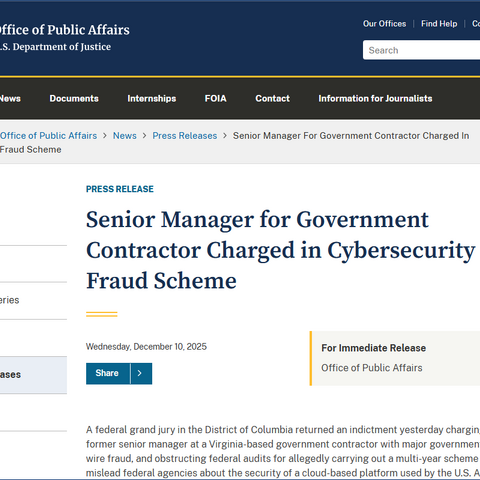
Task: Click the article headline text
Action: [280, 250]
